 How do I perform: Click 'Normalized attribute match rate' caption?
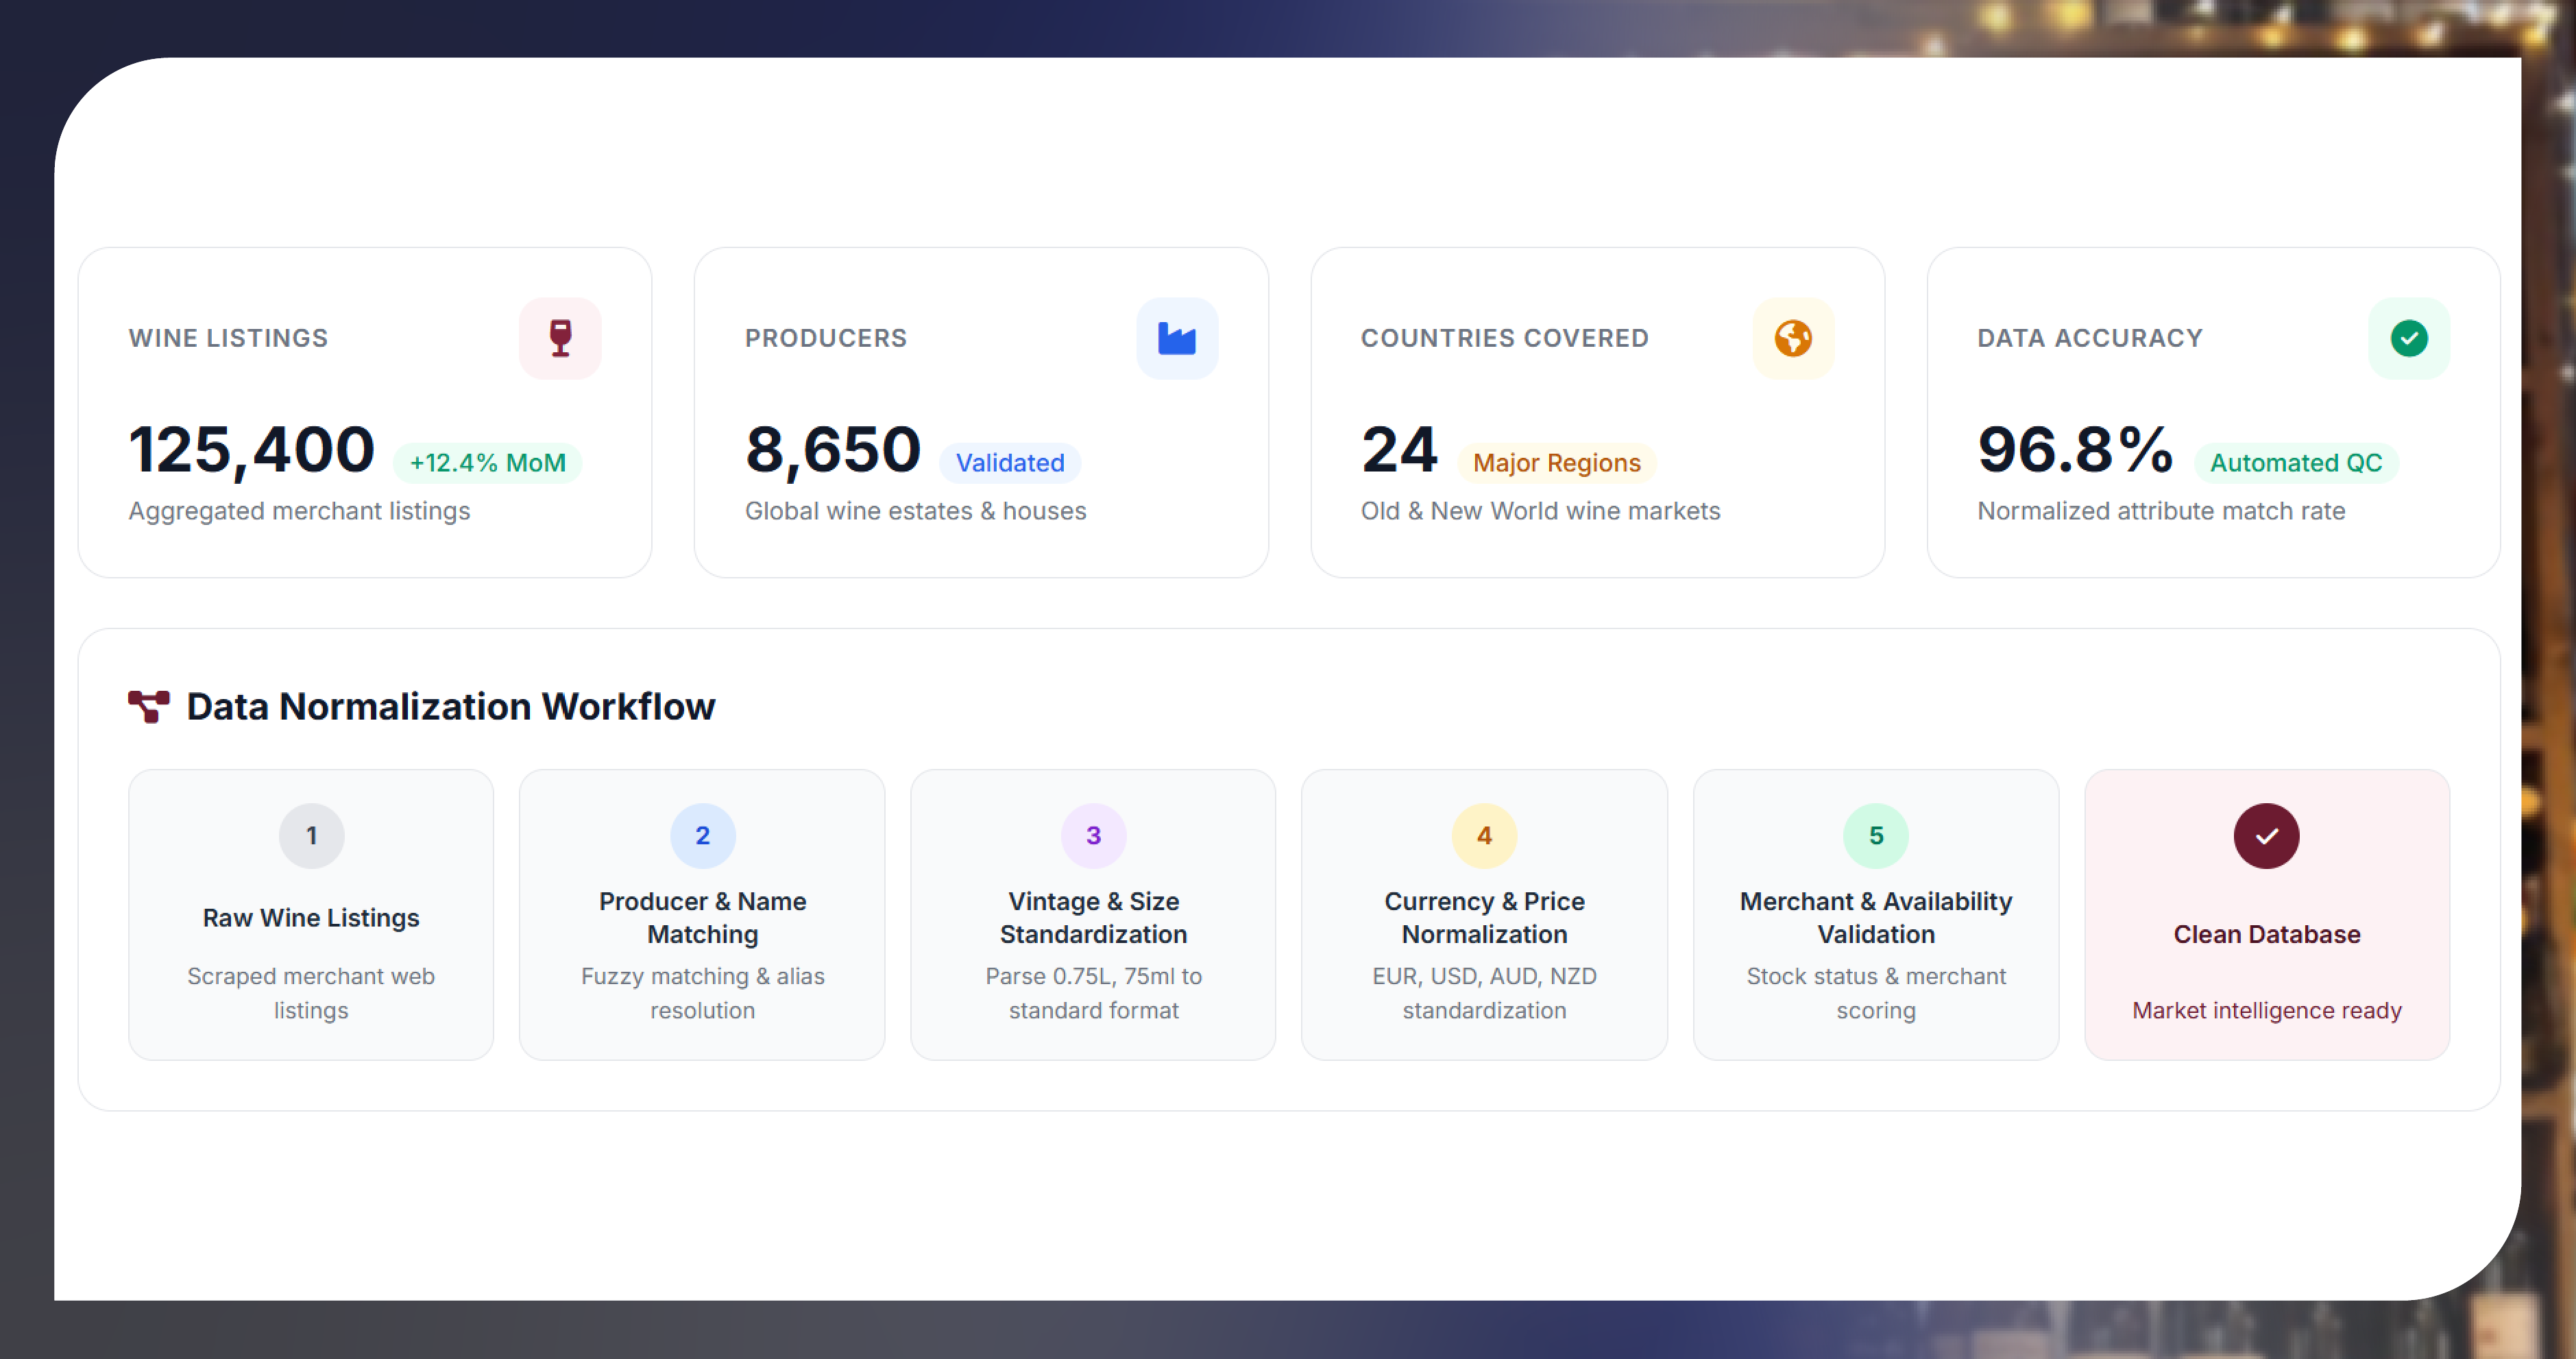point(2161,511)
